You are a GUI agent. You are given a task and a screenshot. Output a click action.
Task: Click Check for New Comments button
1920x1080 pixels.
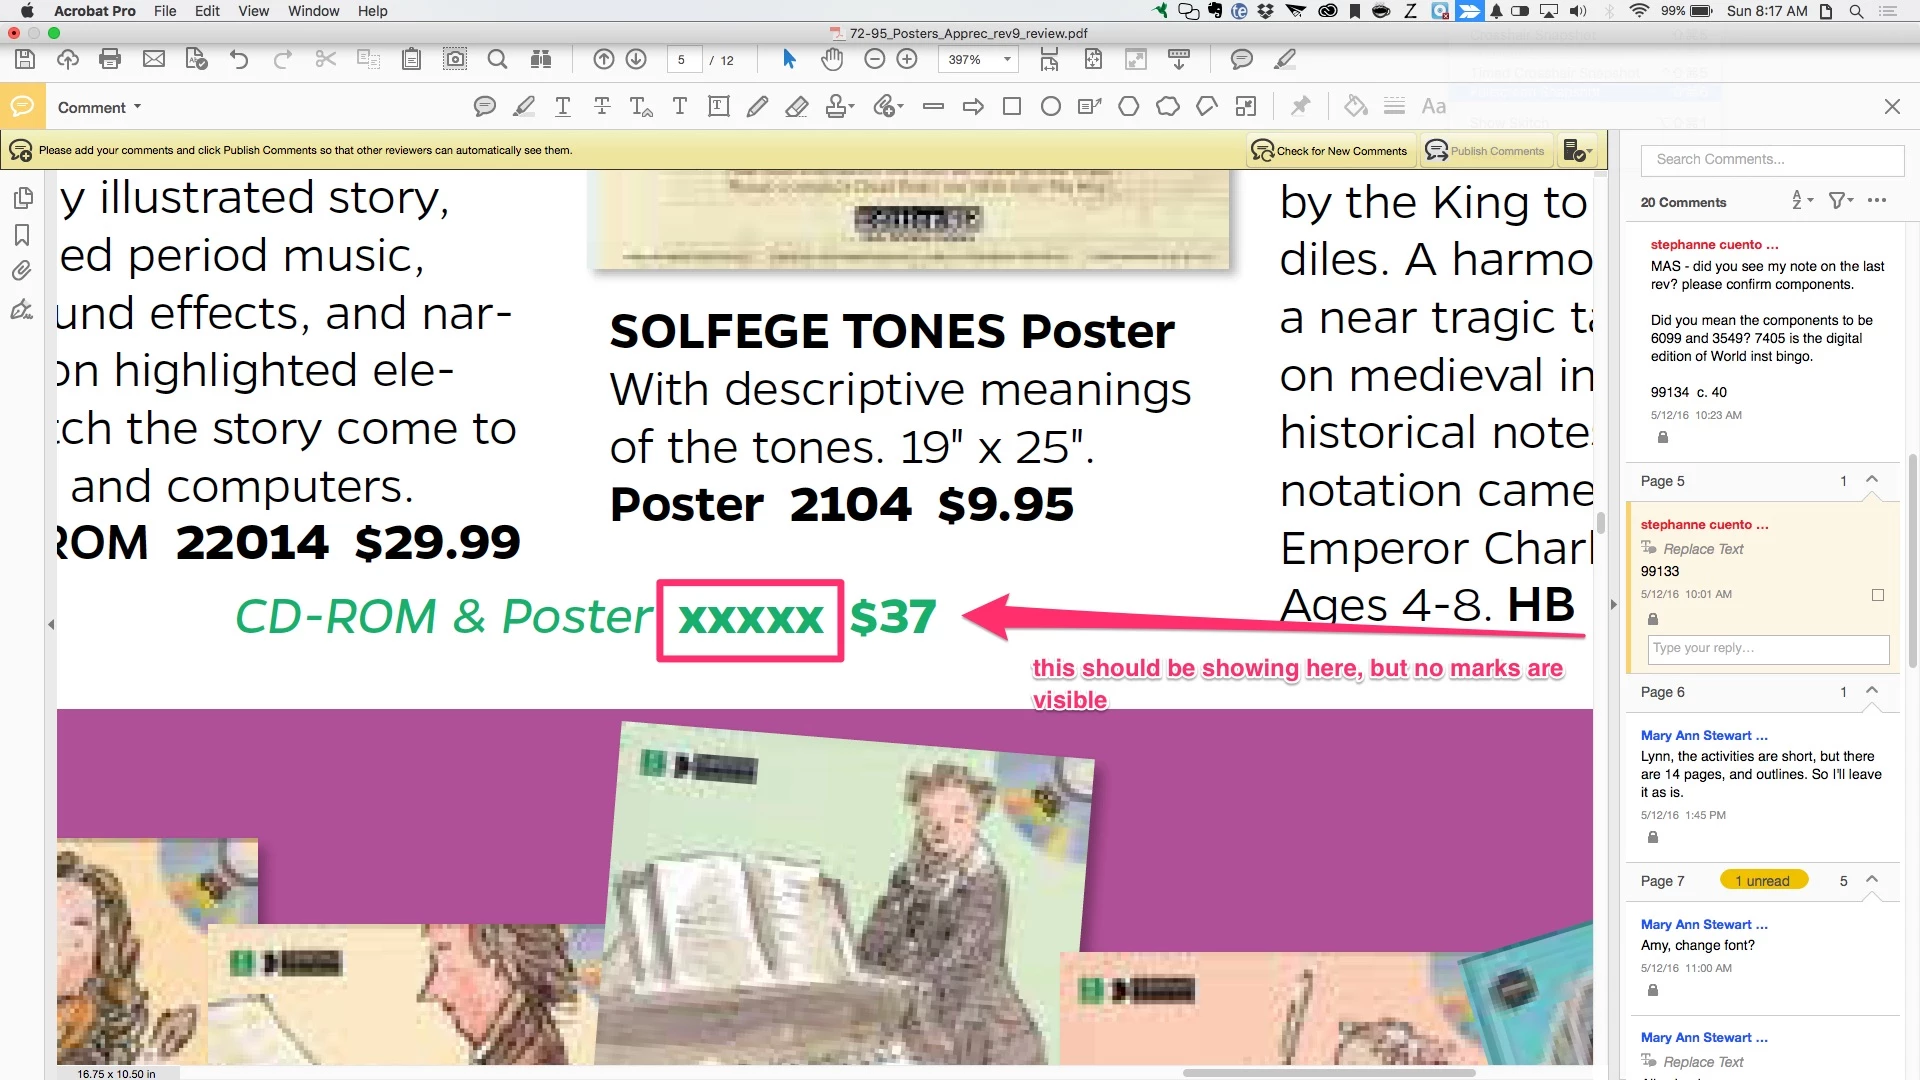pos(1330,151)
